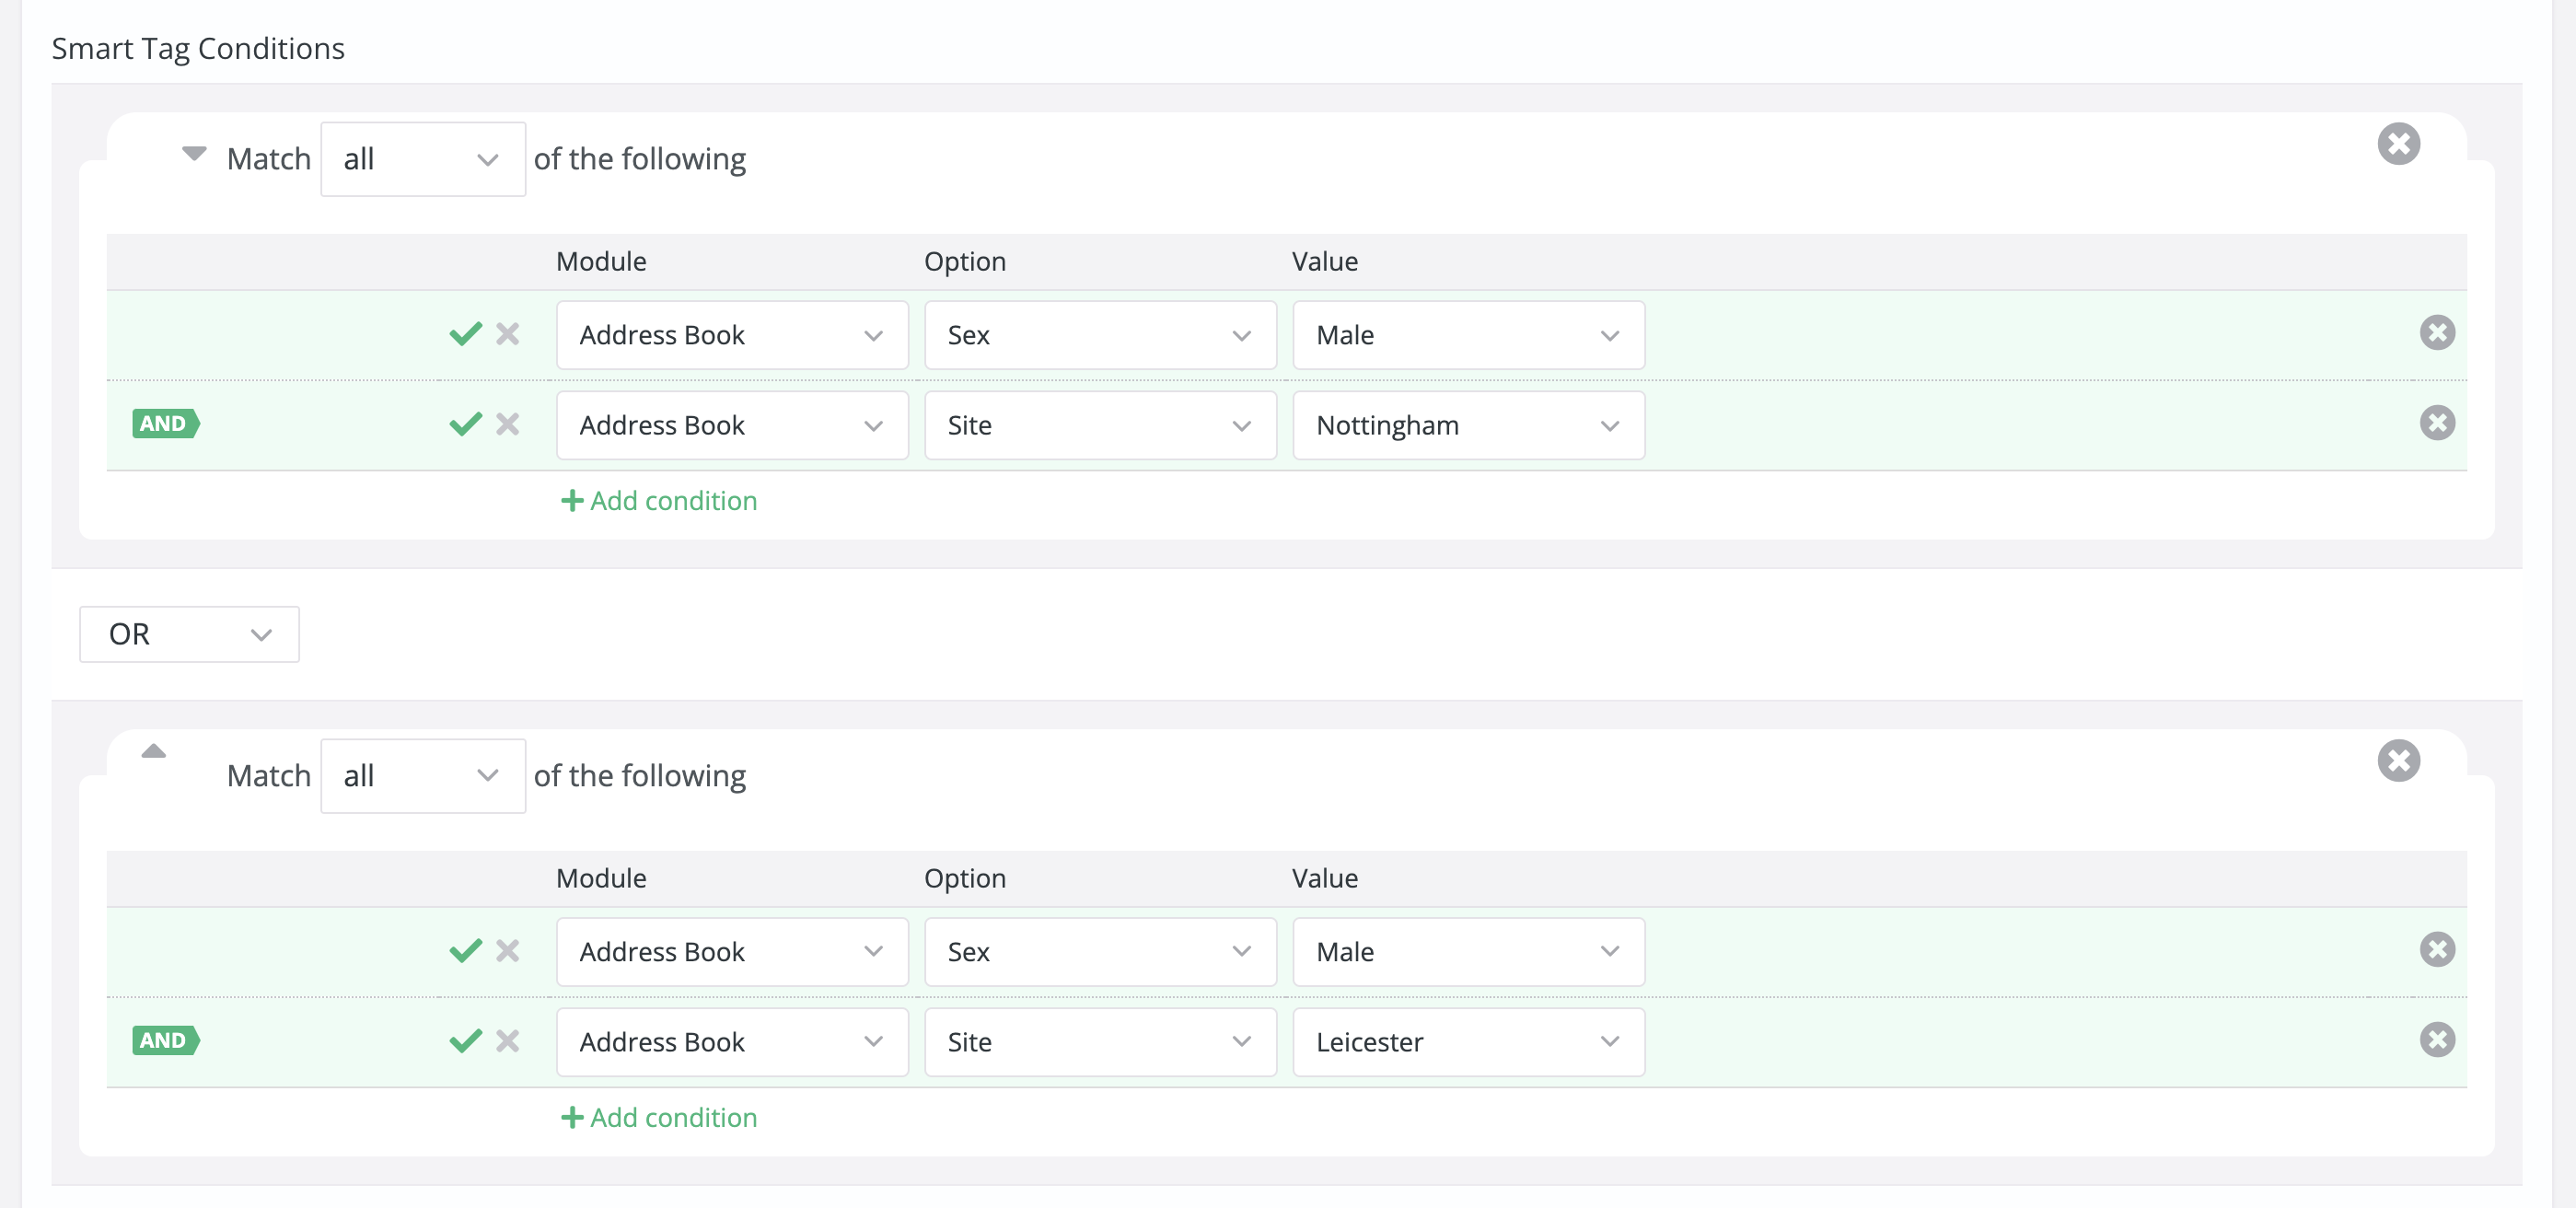The image size is (2576, 1208).
Task: Open Site option dropdown on Nottingham row
Action: click(1100, 425)
